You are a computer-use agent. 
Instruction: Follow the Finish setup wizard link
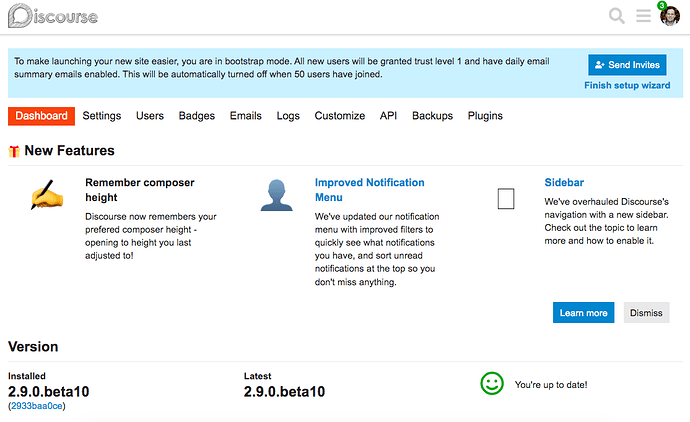(x=627, y=85)
